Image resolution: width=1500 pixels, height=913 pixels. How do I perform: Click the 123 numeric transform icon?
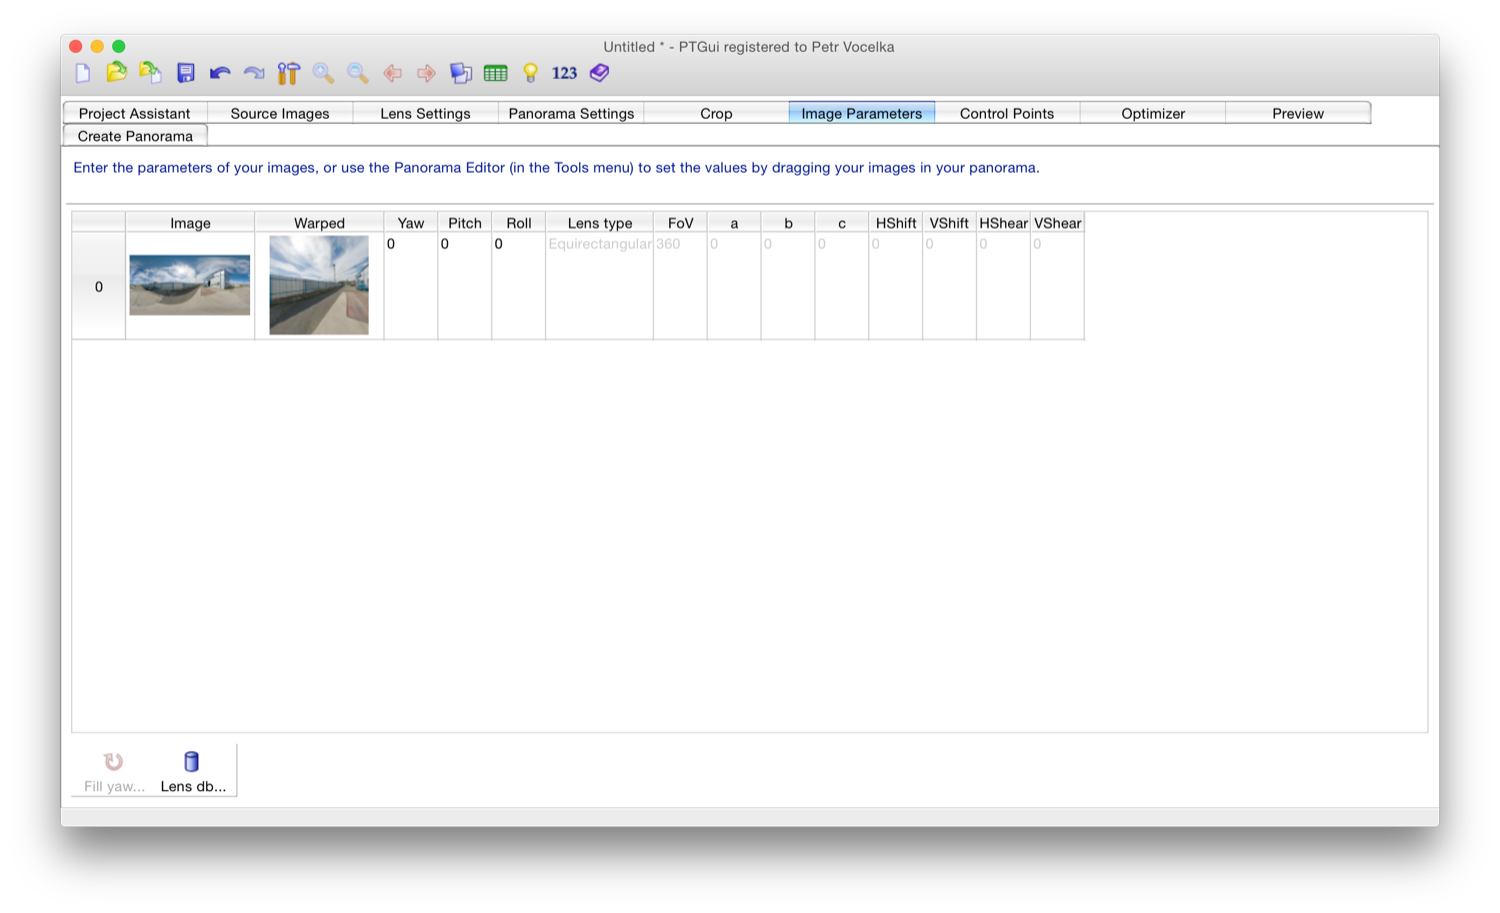[564, 73]
